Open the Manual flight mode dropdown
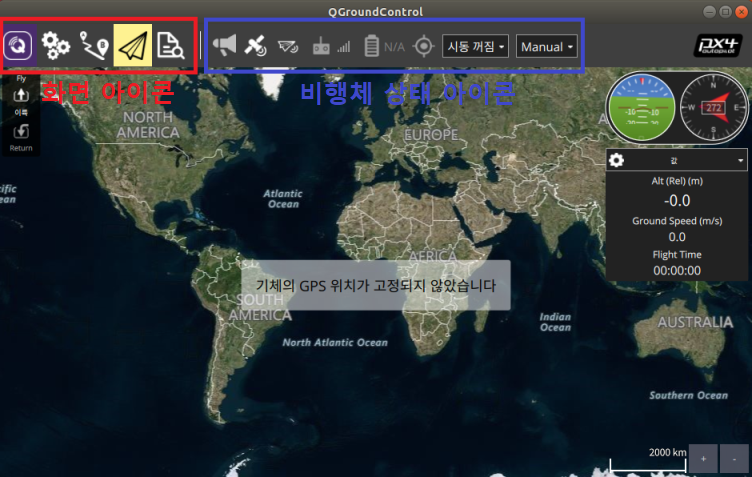The height and width of the screenshot is (477, 752). [x=547, y=47]
